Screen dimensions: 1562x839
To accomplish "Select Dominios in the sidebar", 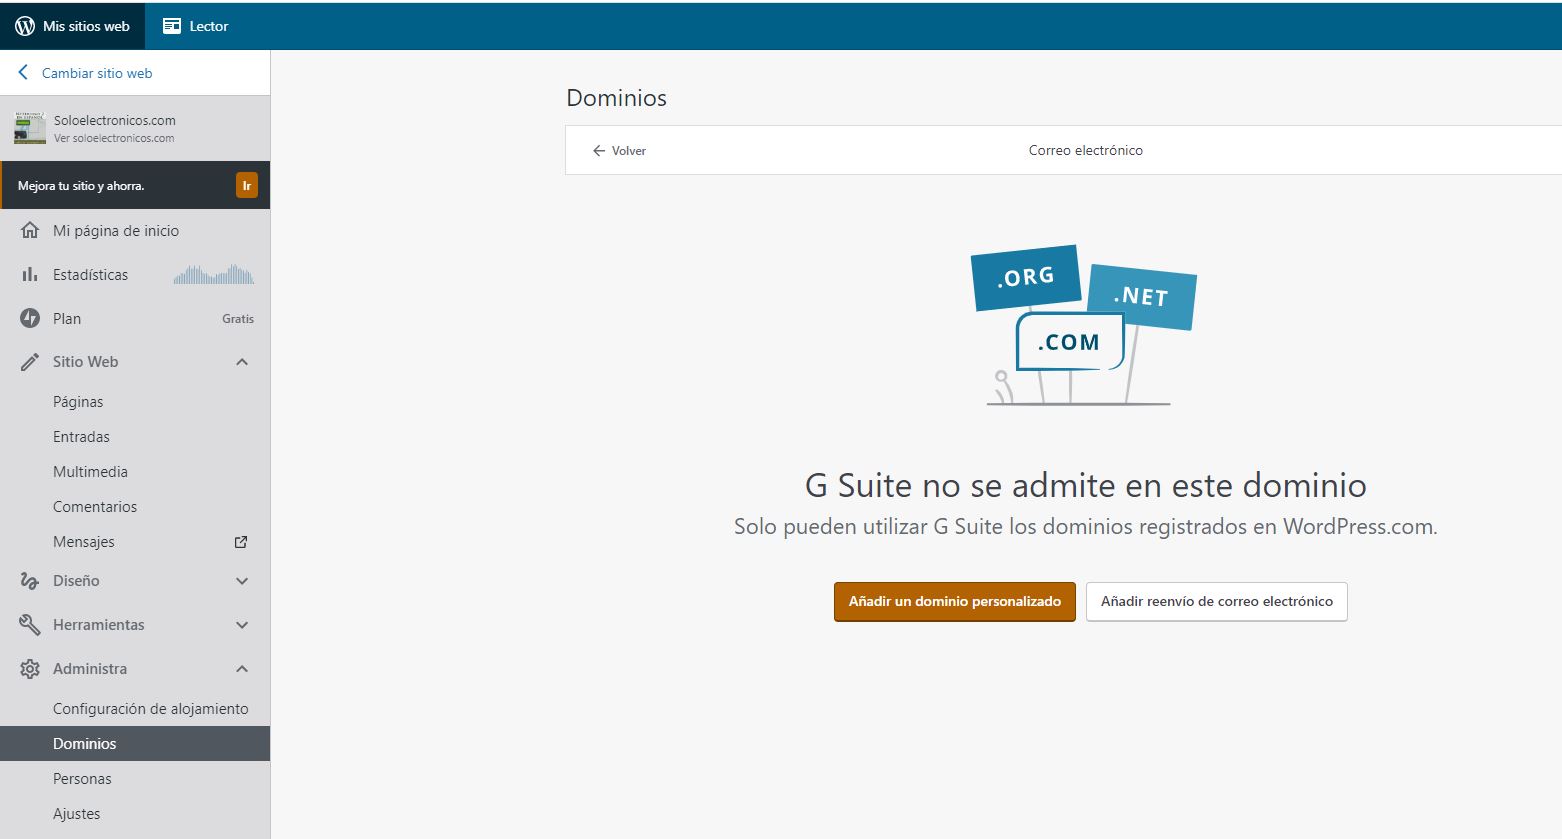I will coord(85,744).
